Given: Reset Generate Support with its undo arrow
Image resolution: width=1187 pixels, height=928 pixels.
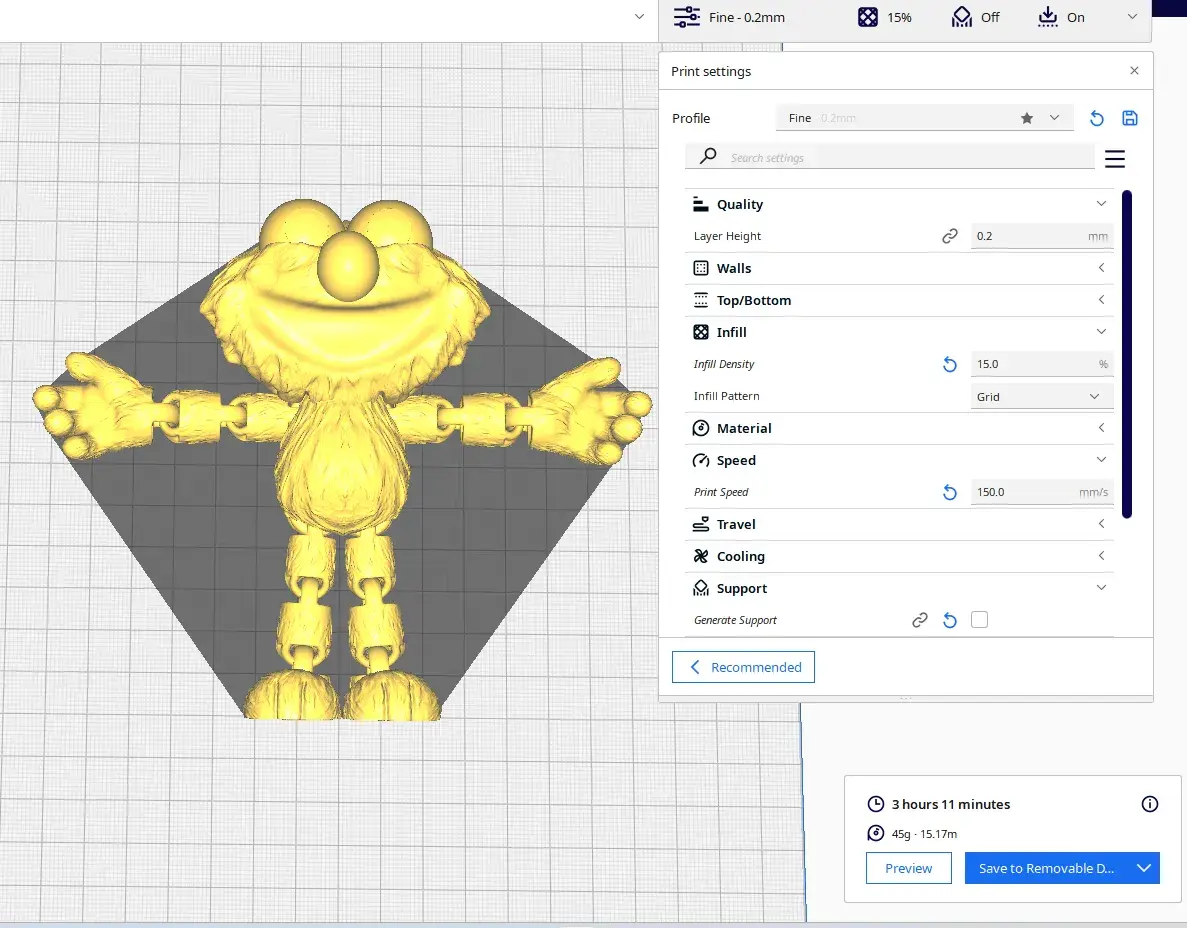Looking at the screenshot, I should click(x=949, y=621).
